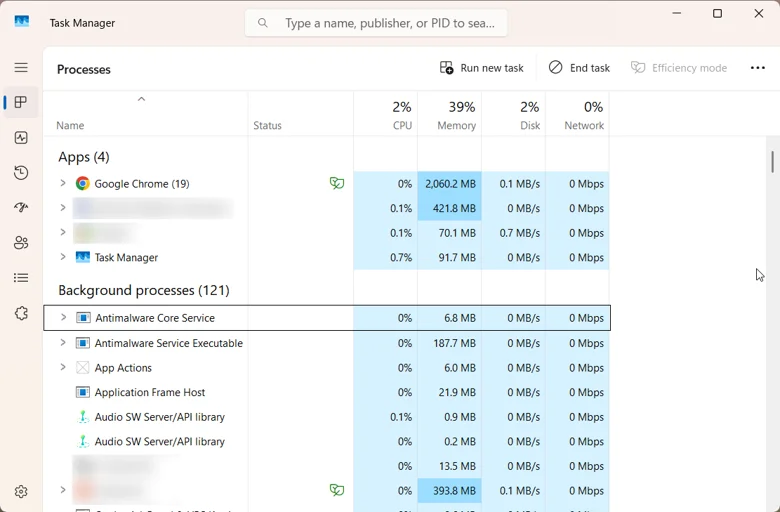Expand the Google Chrome (19) group
The width and height of the screenshot is (780, 512).
[x=63, y=183]
